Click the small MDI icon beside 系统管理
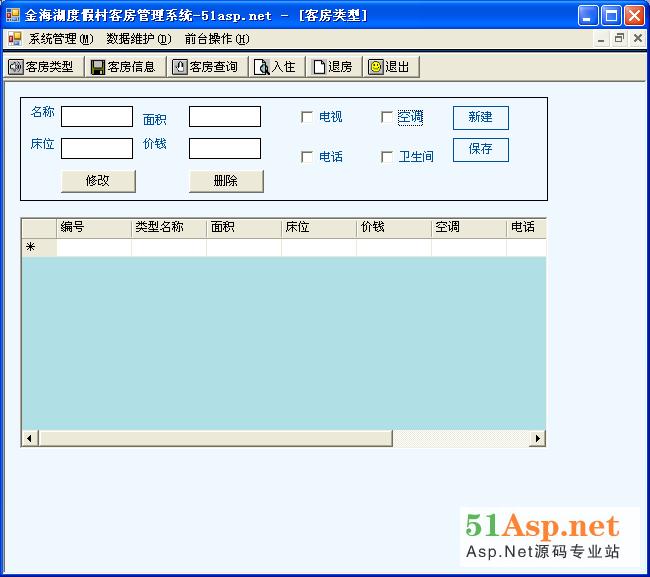Screen dimensions: 650x577 click(14, 39)
